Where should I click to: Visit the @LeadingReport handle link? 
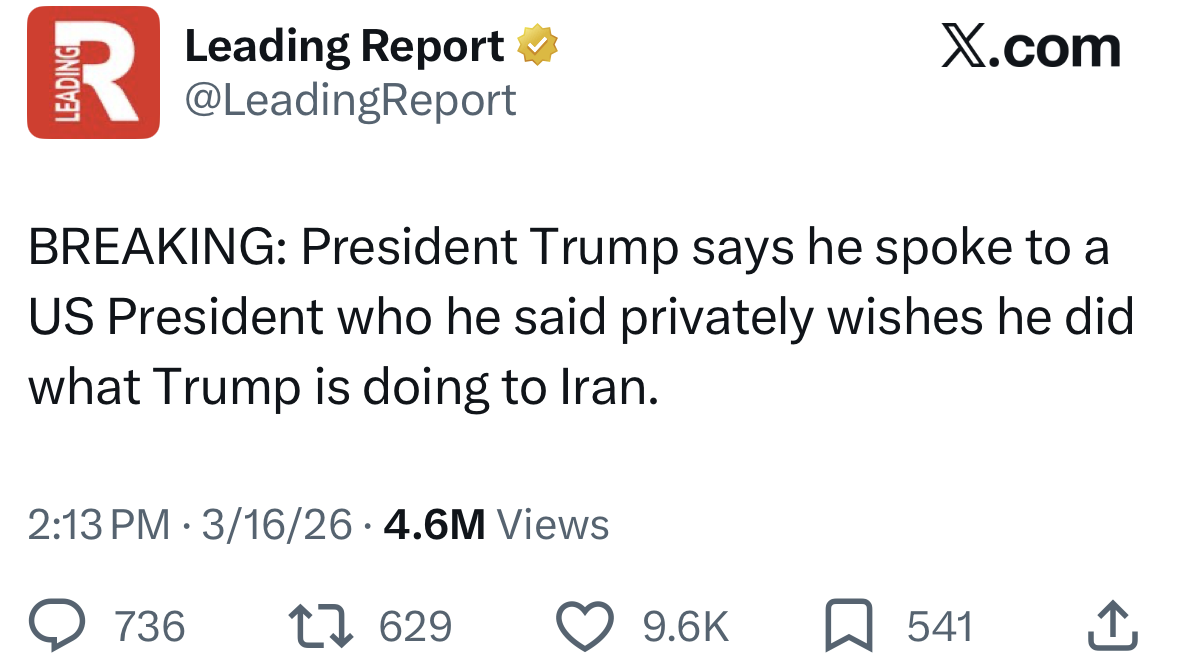point(350,99)
